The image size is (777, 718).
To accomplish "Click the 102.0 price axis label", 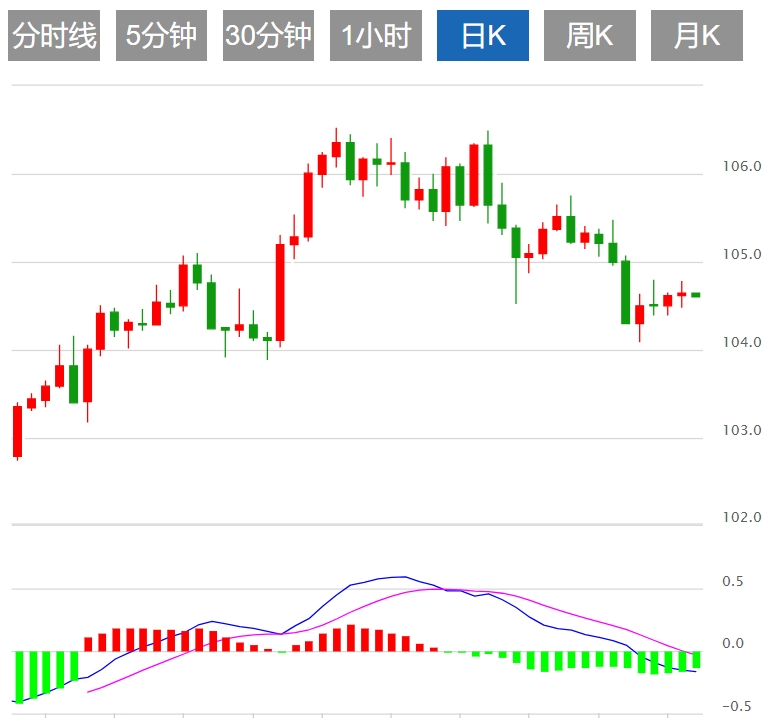I will 742,517.
